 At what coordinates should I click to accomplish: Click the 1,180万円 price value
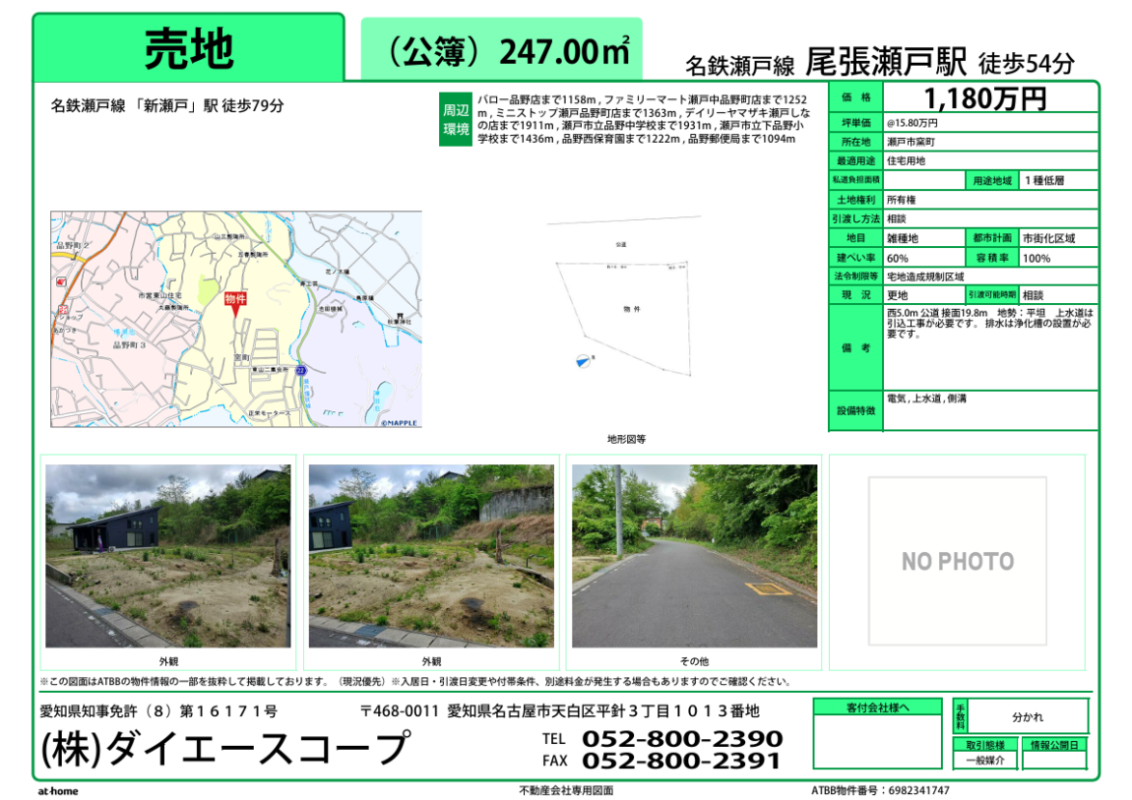pyautogui.click(x=985, y=98)
